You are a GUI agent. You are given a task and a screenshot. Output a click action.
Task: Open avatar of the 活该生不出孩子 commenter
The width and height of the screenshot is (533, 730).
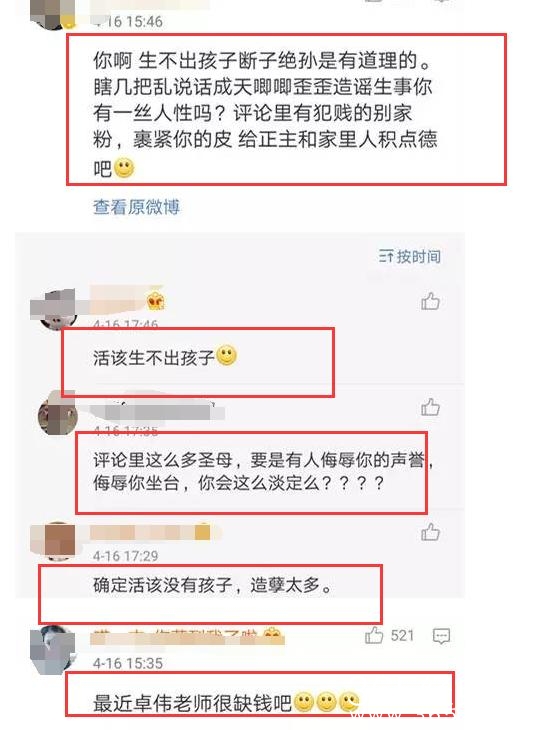(x=54, y=308)
